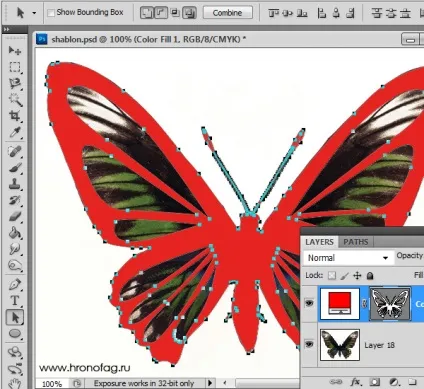The width and height of the screenshot is (424, 389).
Task: Align left edges of paths
Action: click(321, 13)
